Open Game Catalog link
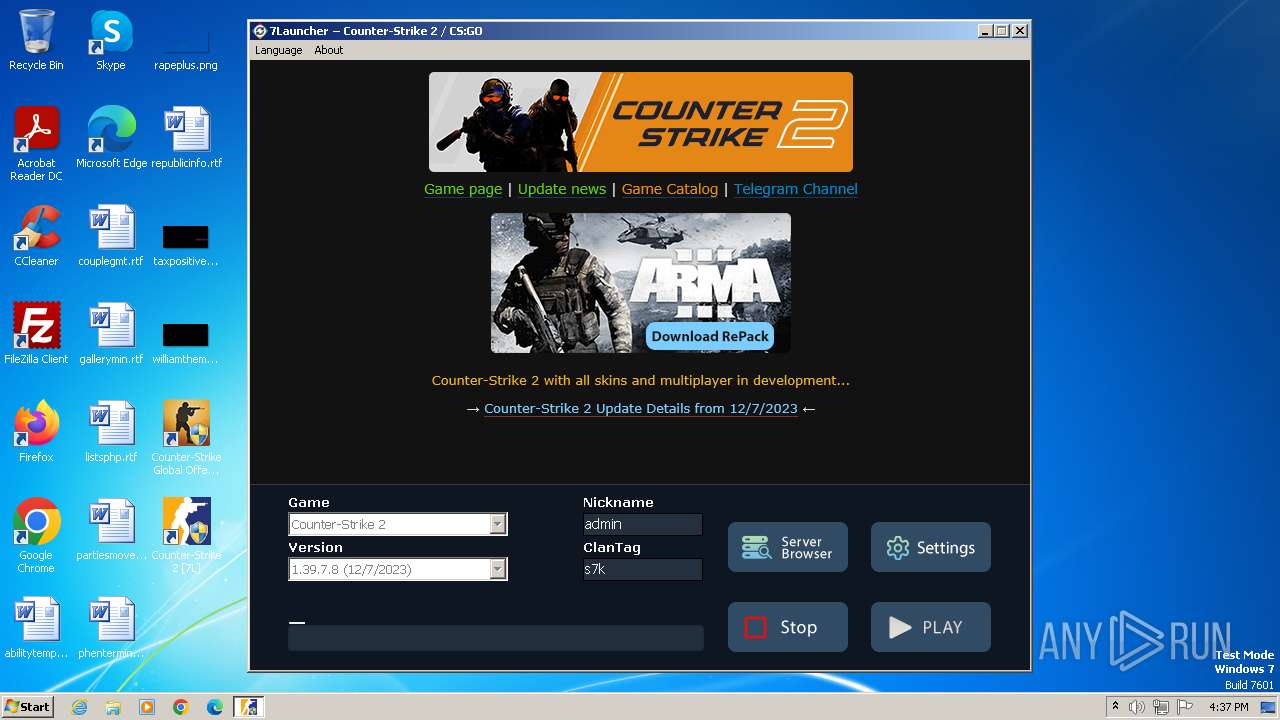This screenshot has width=1280, height=720. click(670, 189)
